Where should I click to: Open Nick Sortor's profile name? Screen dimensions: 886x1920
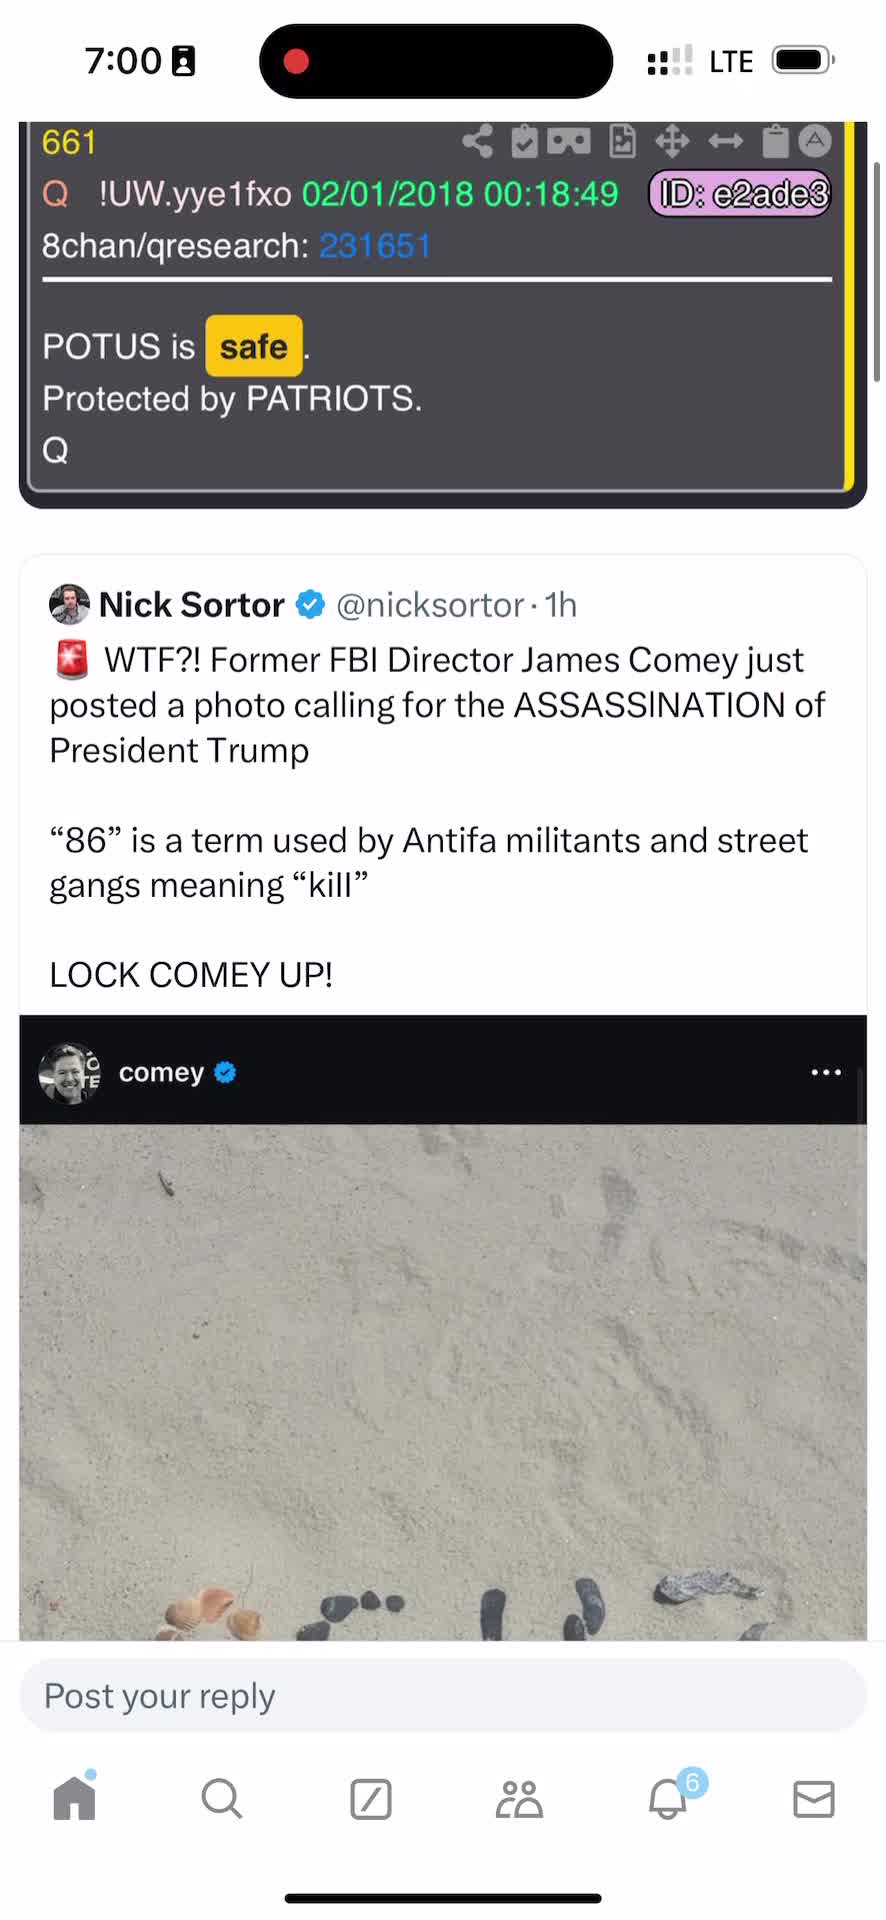(x=191, y=605)
